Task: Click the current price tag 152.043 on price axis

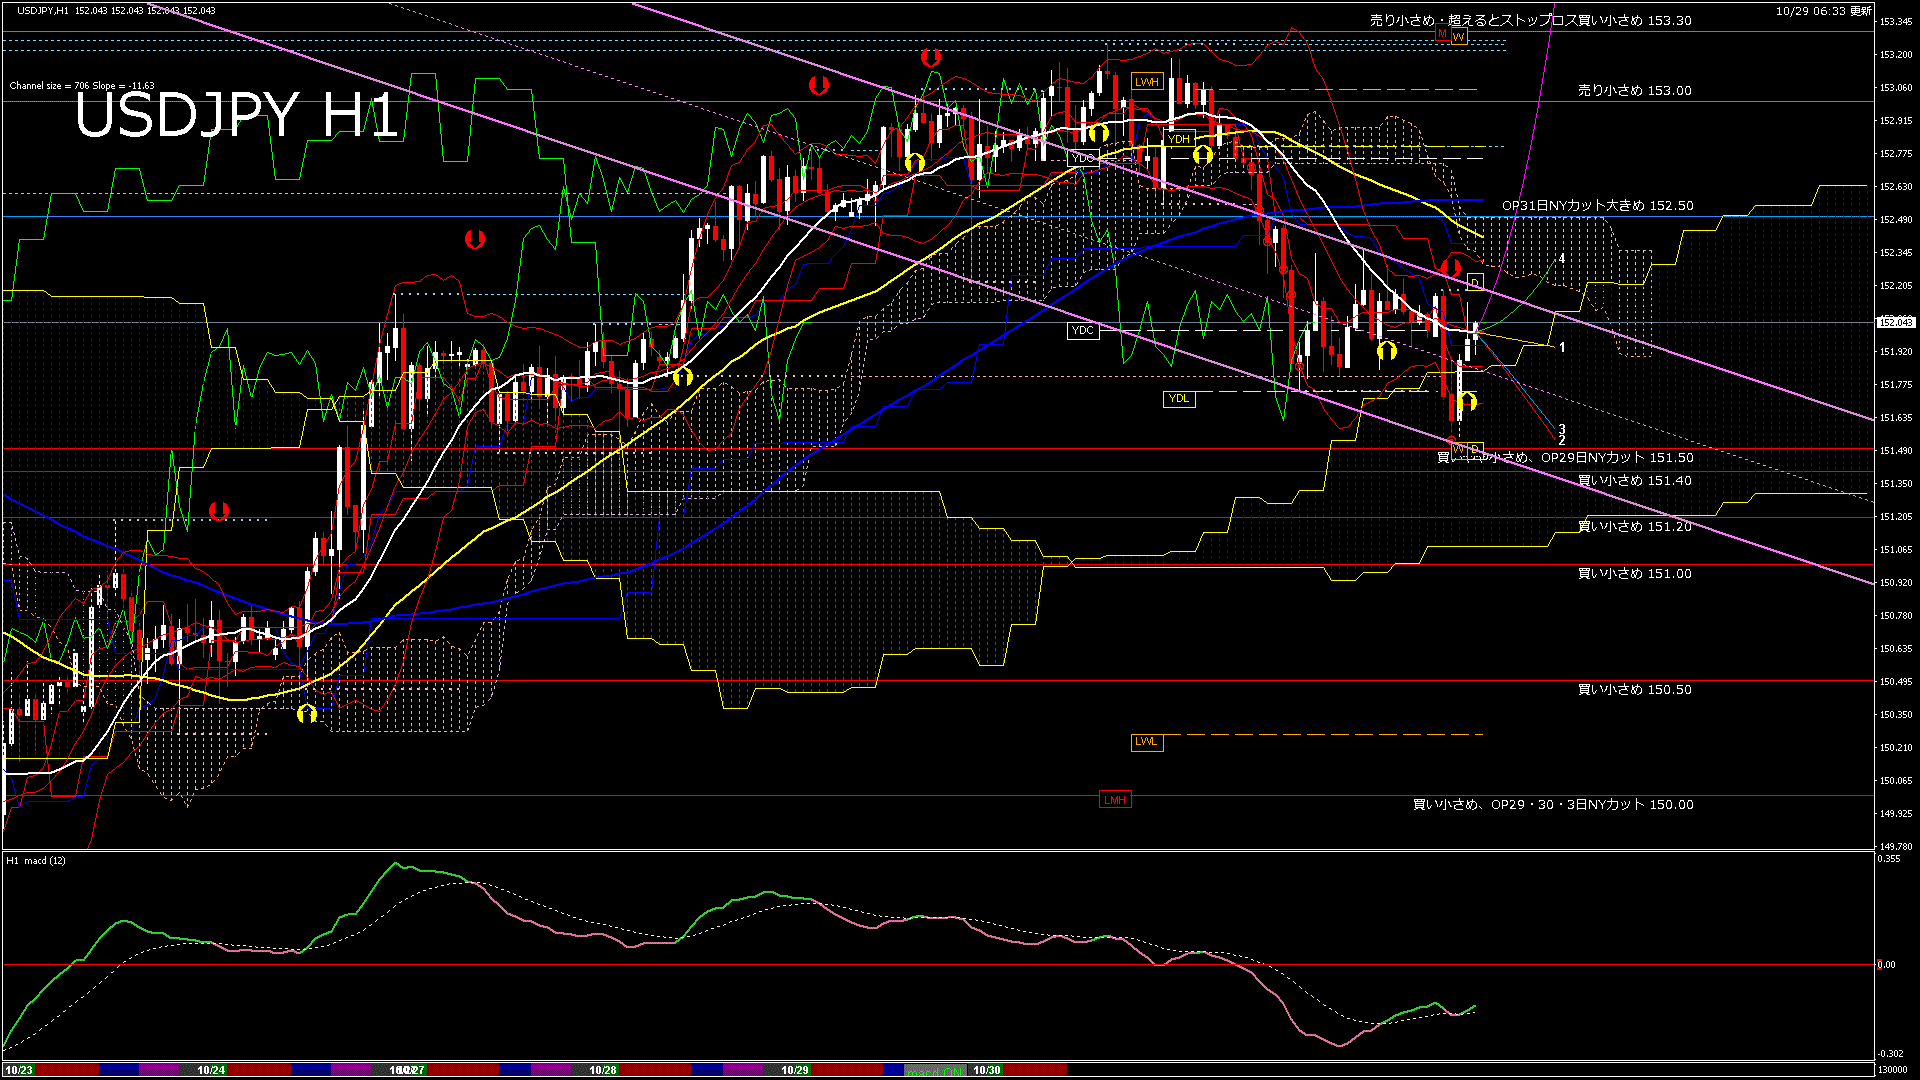Action: click(1896, 322)
